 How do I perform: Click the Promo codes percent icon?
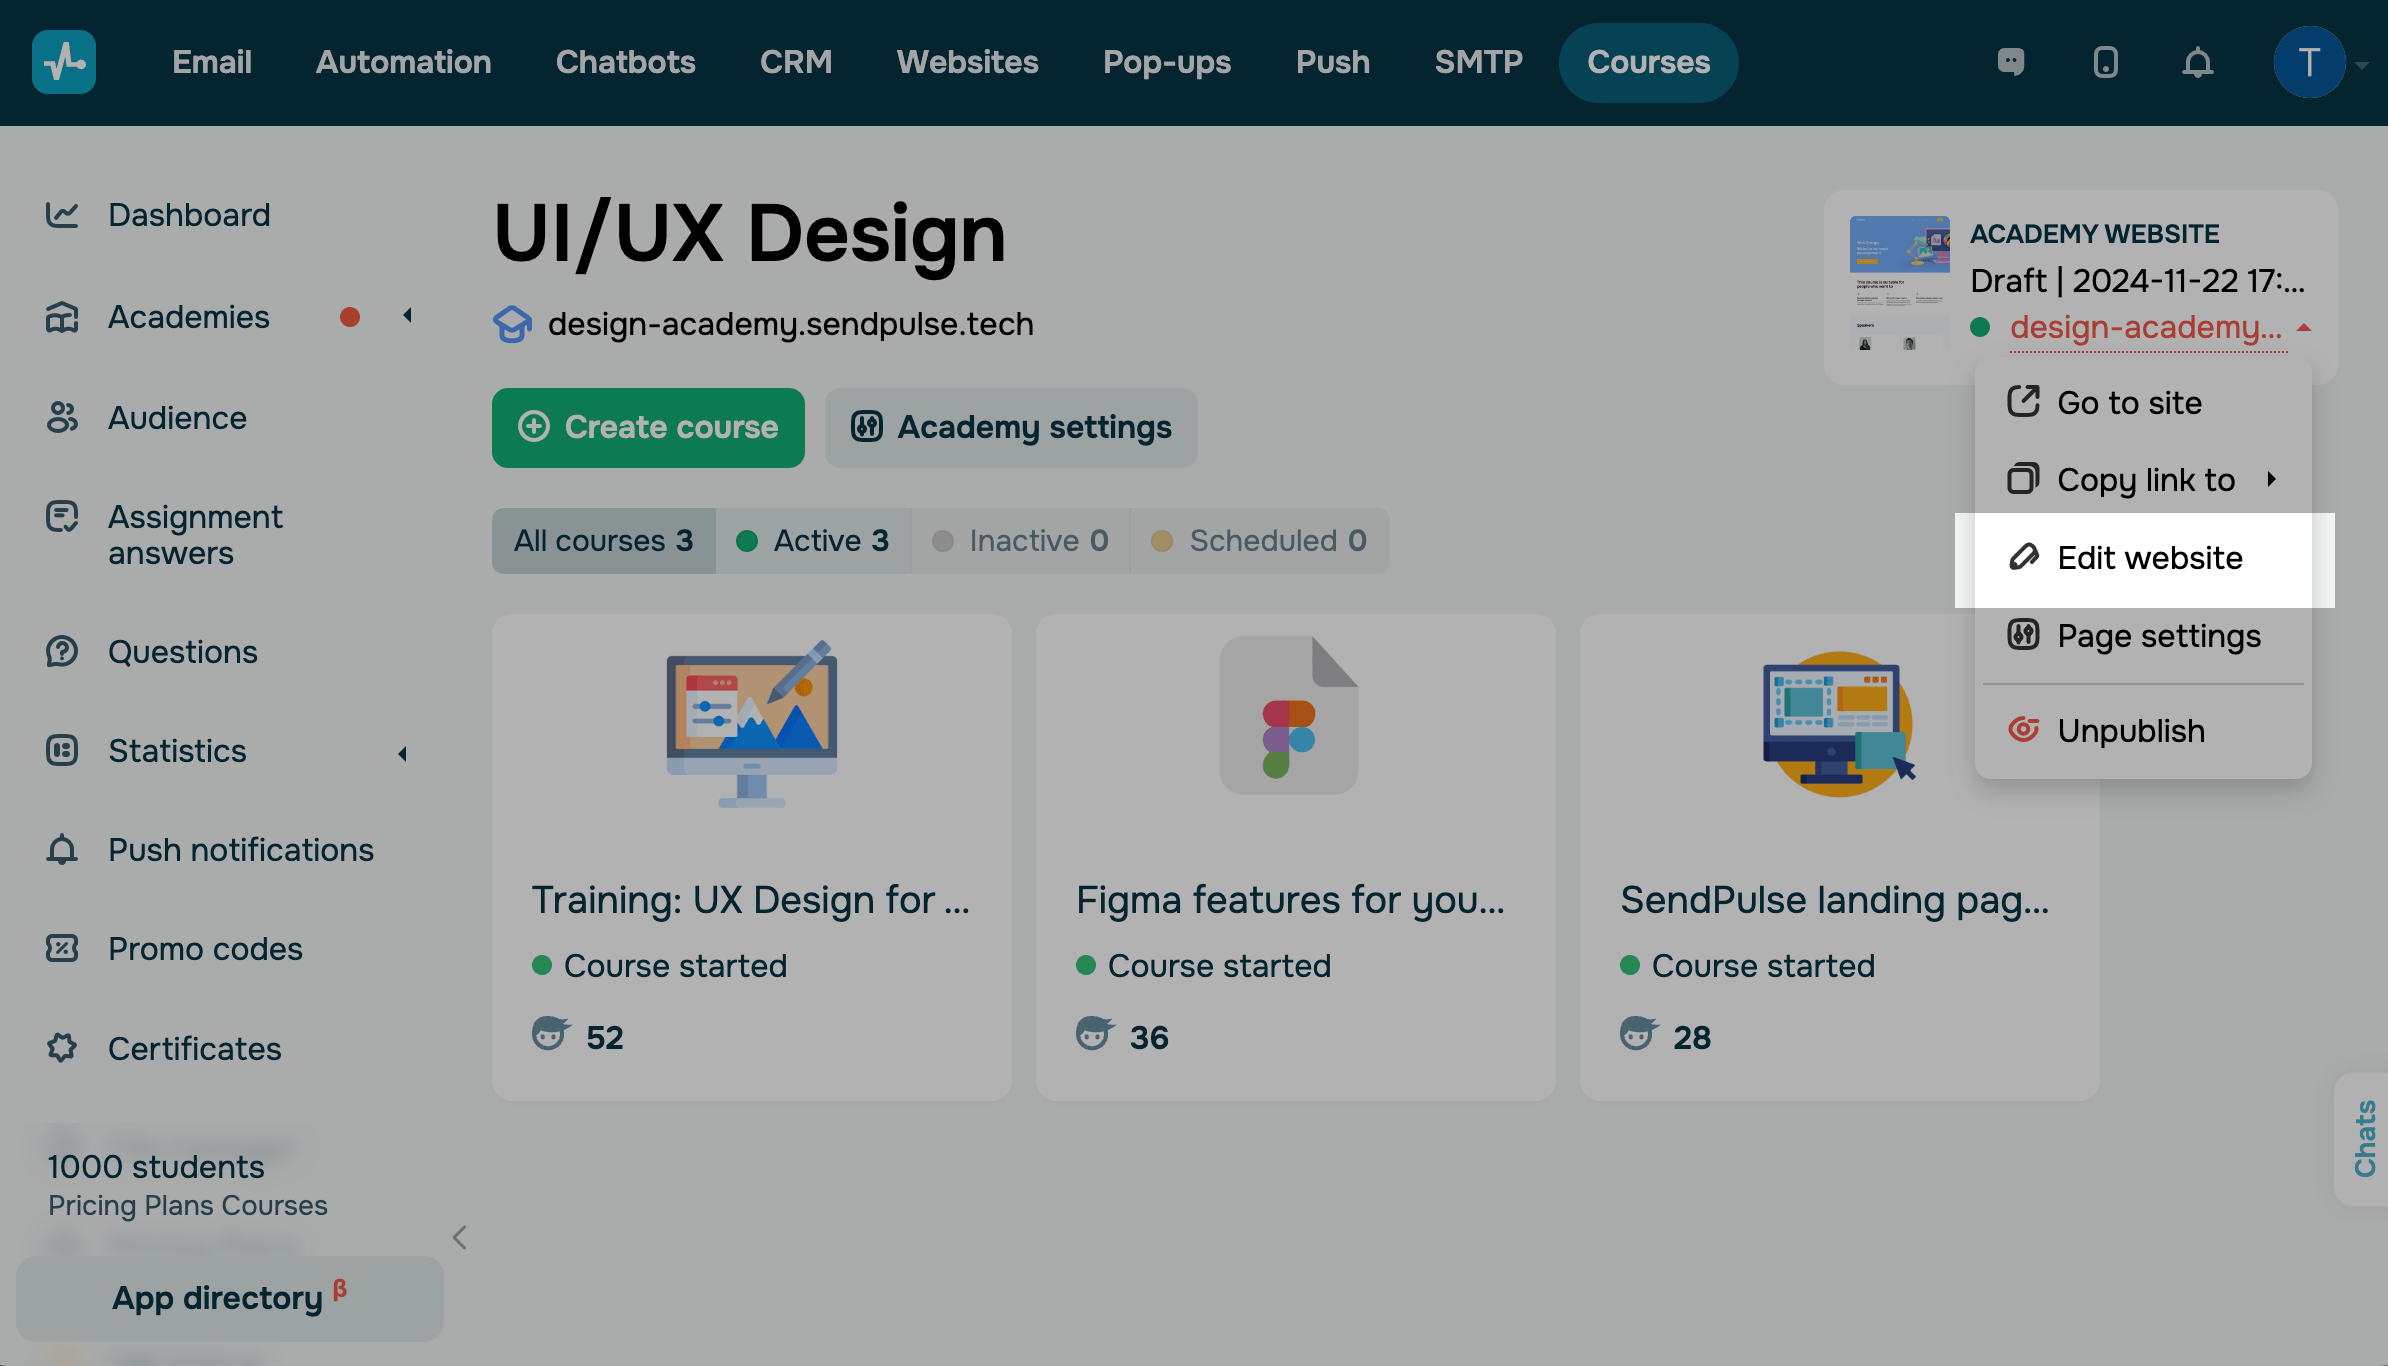tap(62, 949)
